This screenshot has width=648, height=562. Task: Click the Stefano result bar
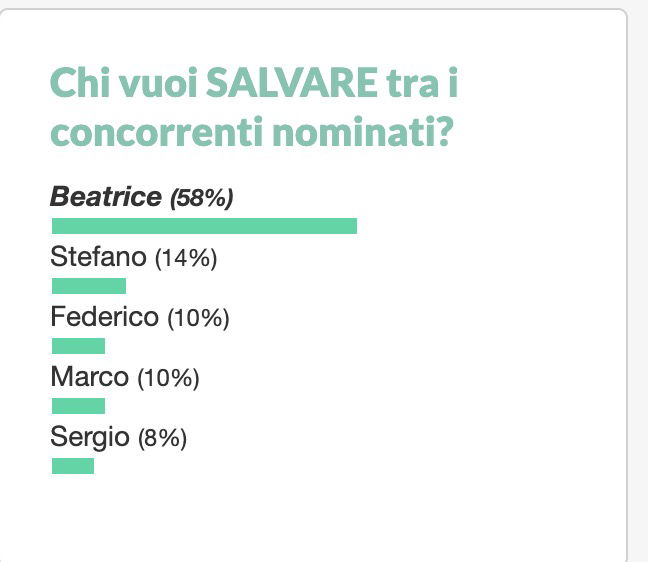click(89, 286)
